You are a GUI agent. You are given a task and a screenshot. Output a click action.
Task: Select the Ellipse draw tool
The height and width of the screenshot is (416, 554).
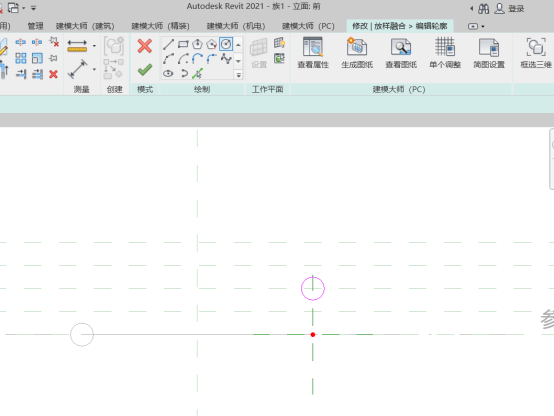coord(168,74)
